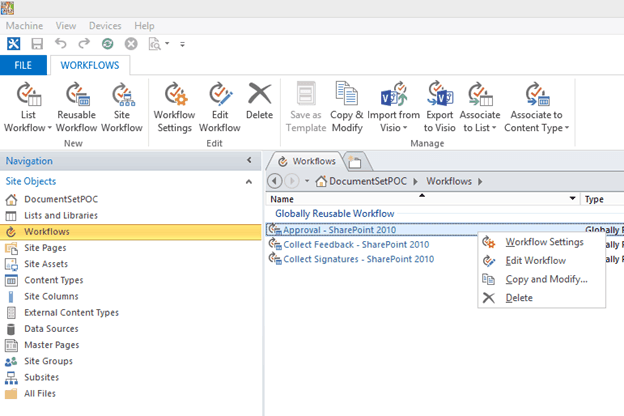
Task: Open Workflow Settings from the ribbon
Action: point(174,97)
